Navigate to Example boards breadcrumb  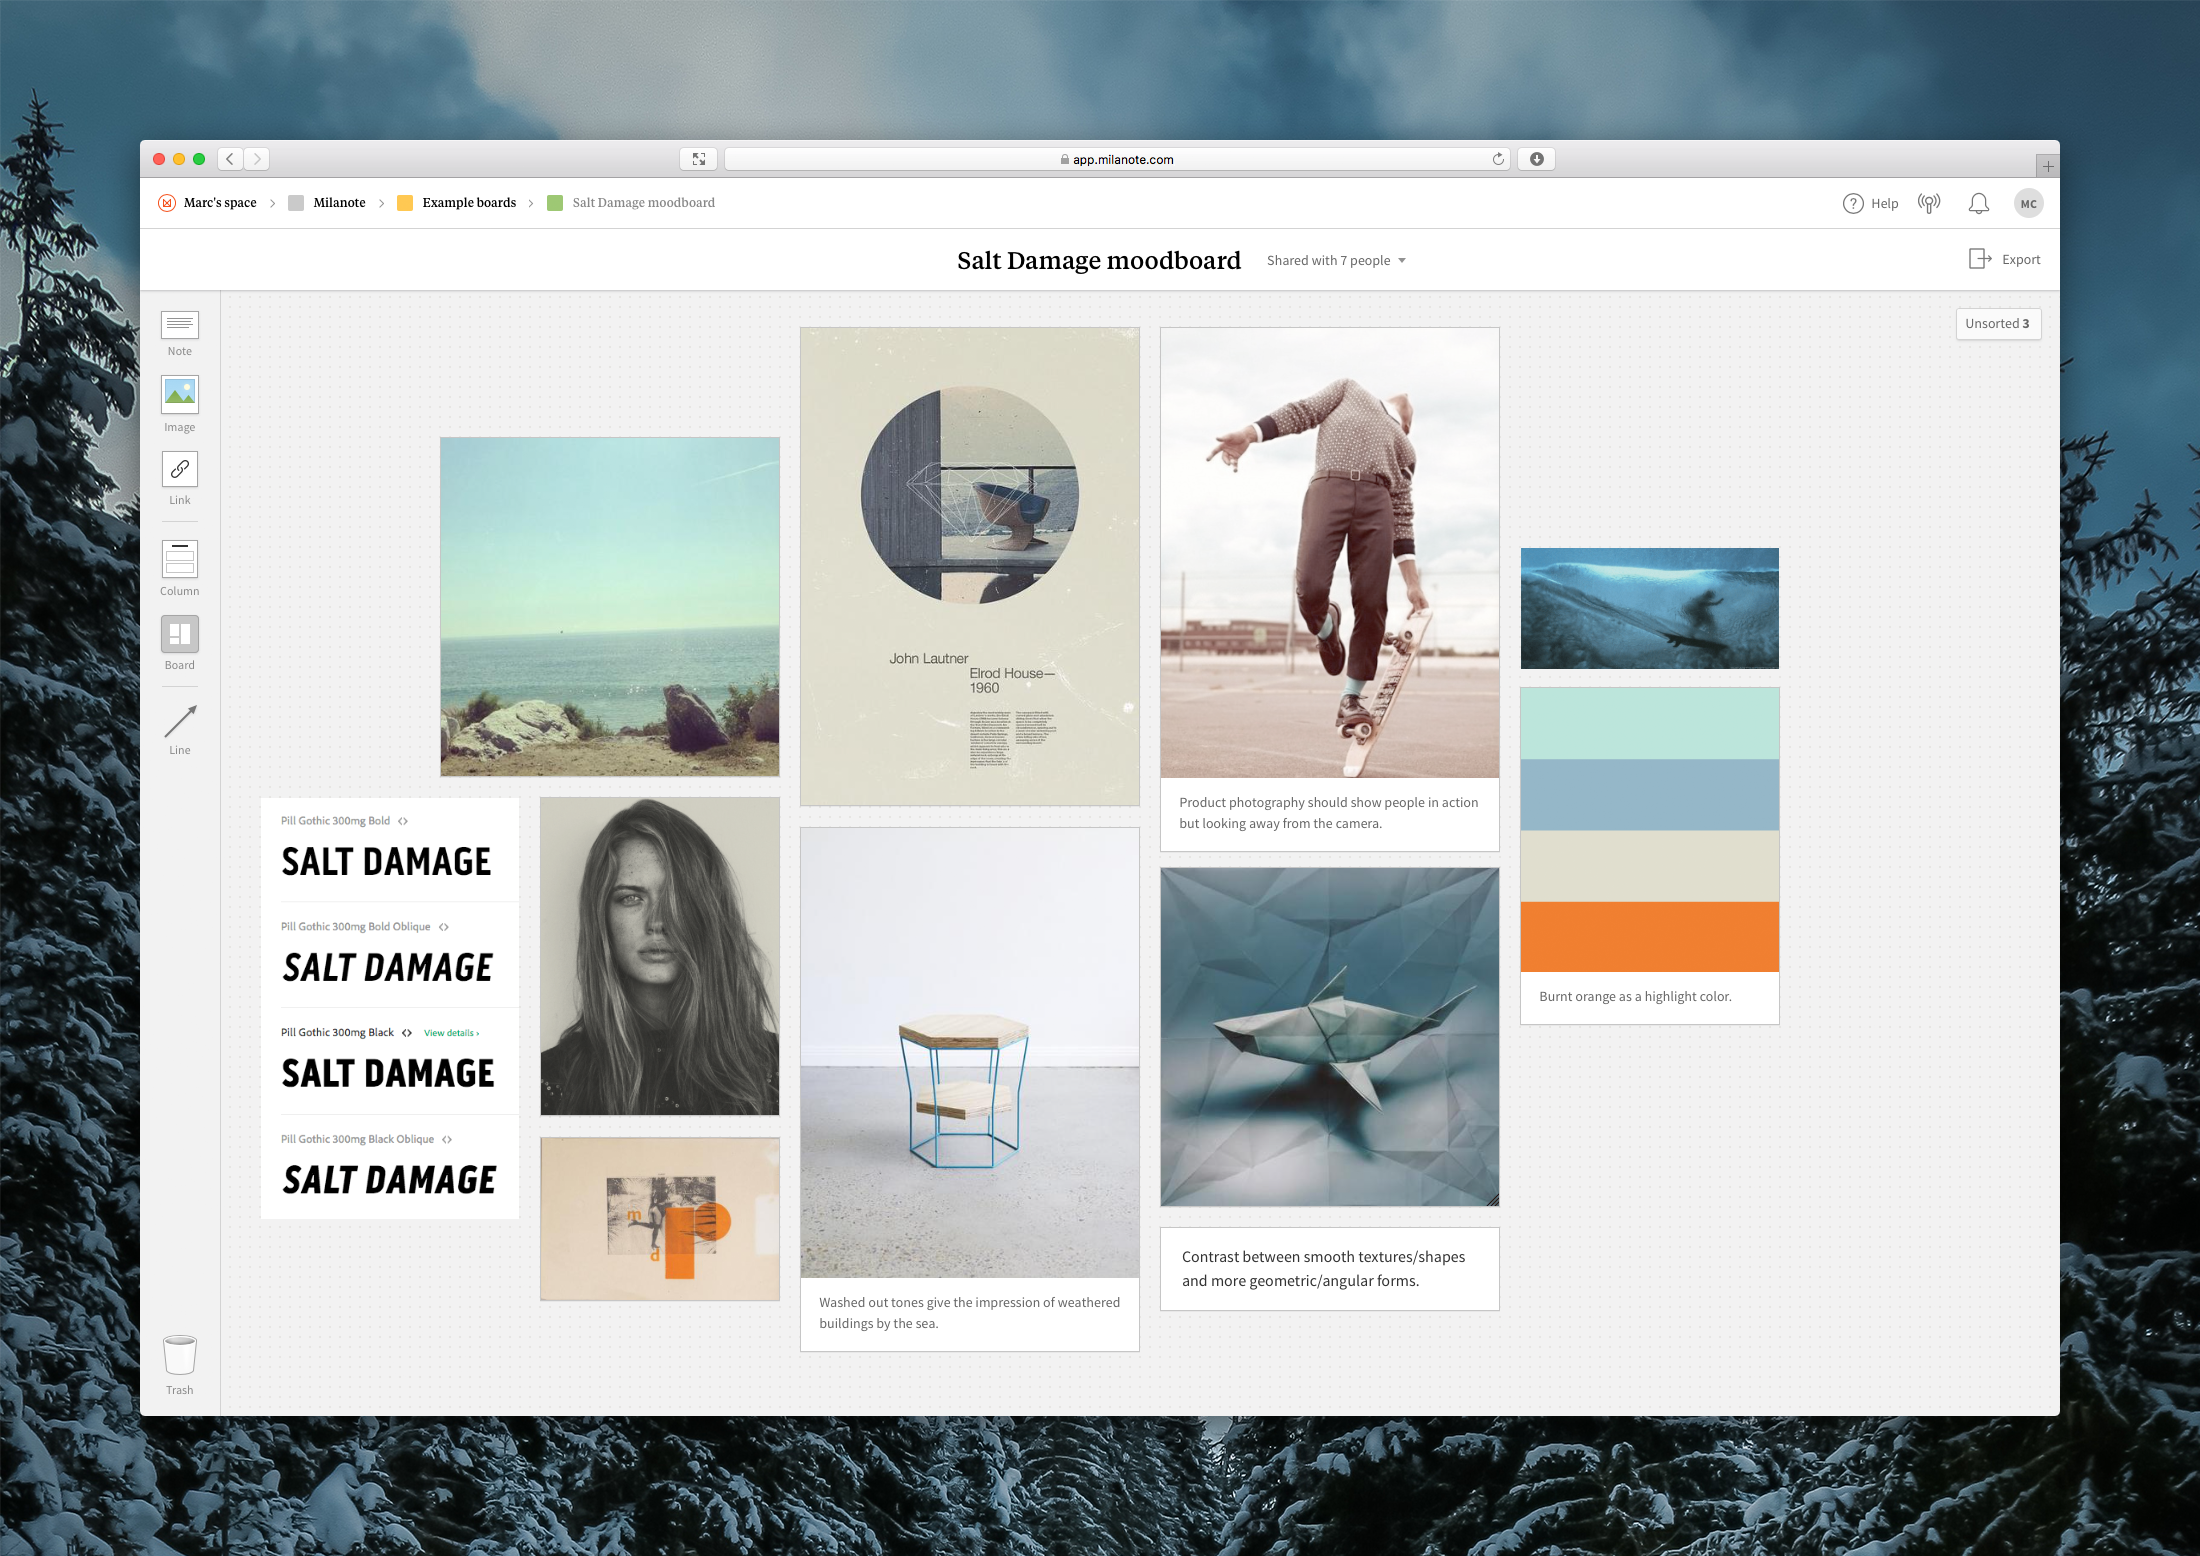coord(468,203)
